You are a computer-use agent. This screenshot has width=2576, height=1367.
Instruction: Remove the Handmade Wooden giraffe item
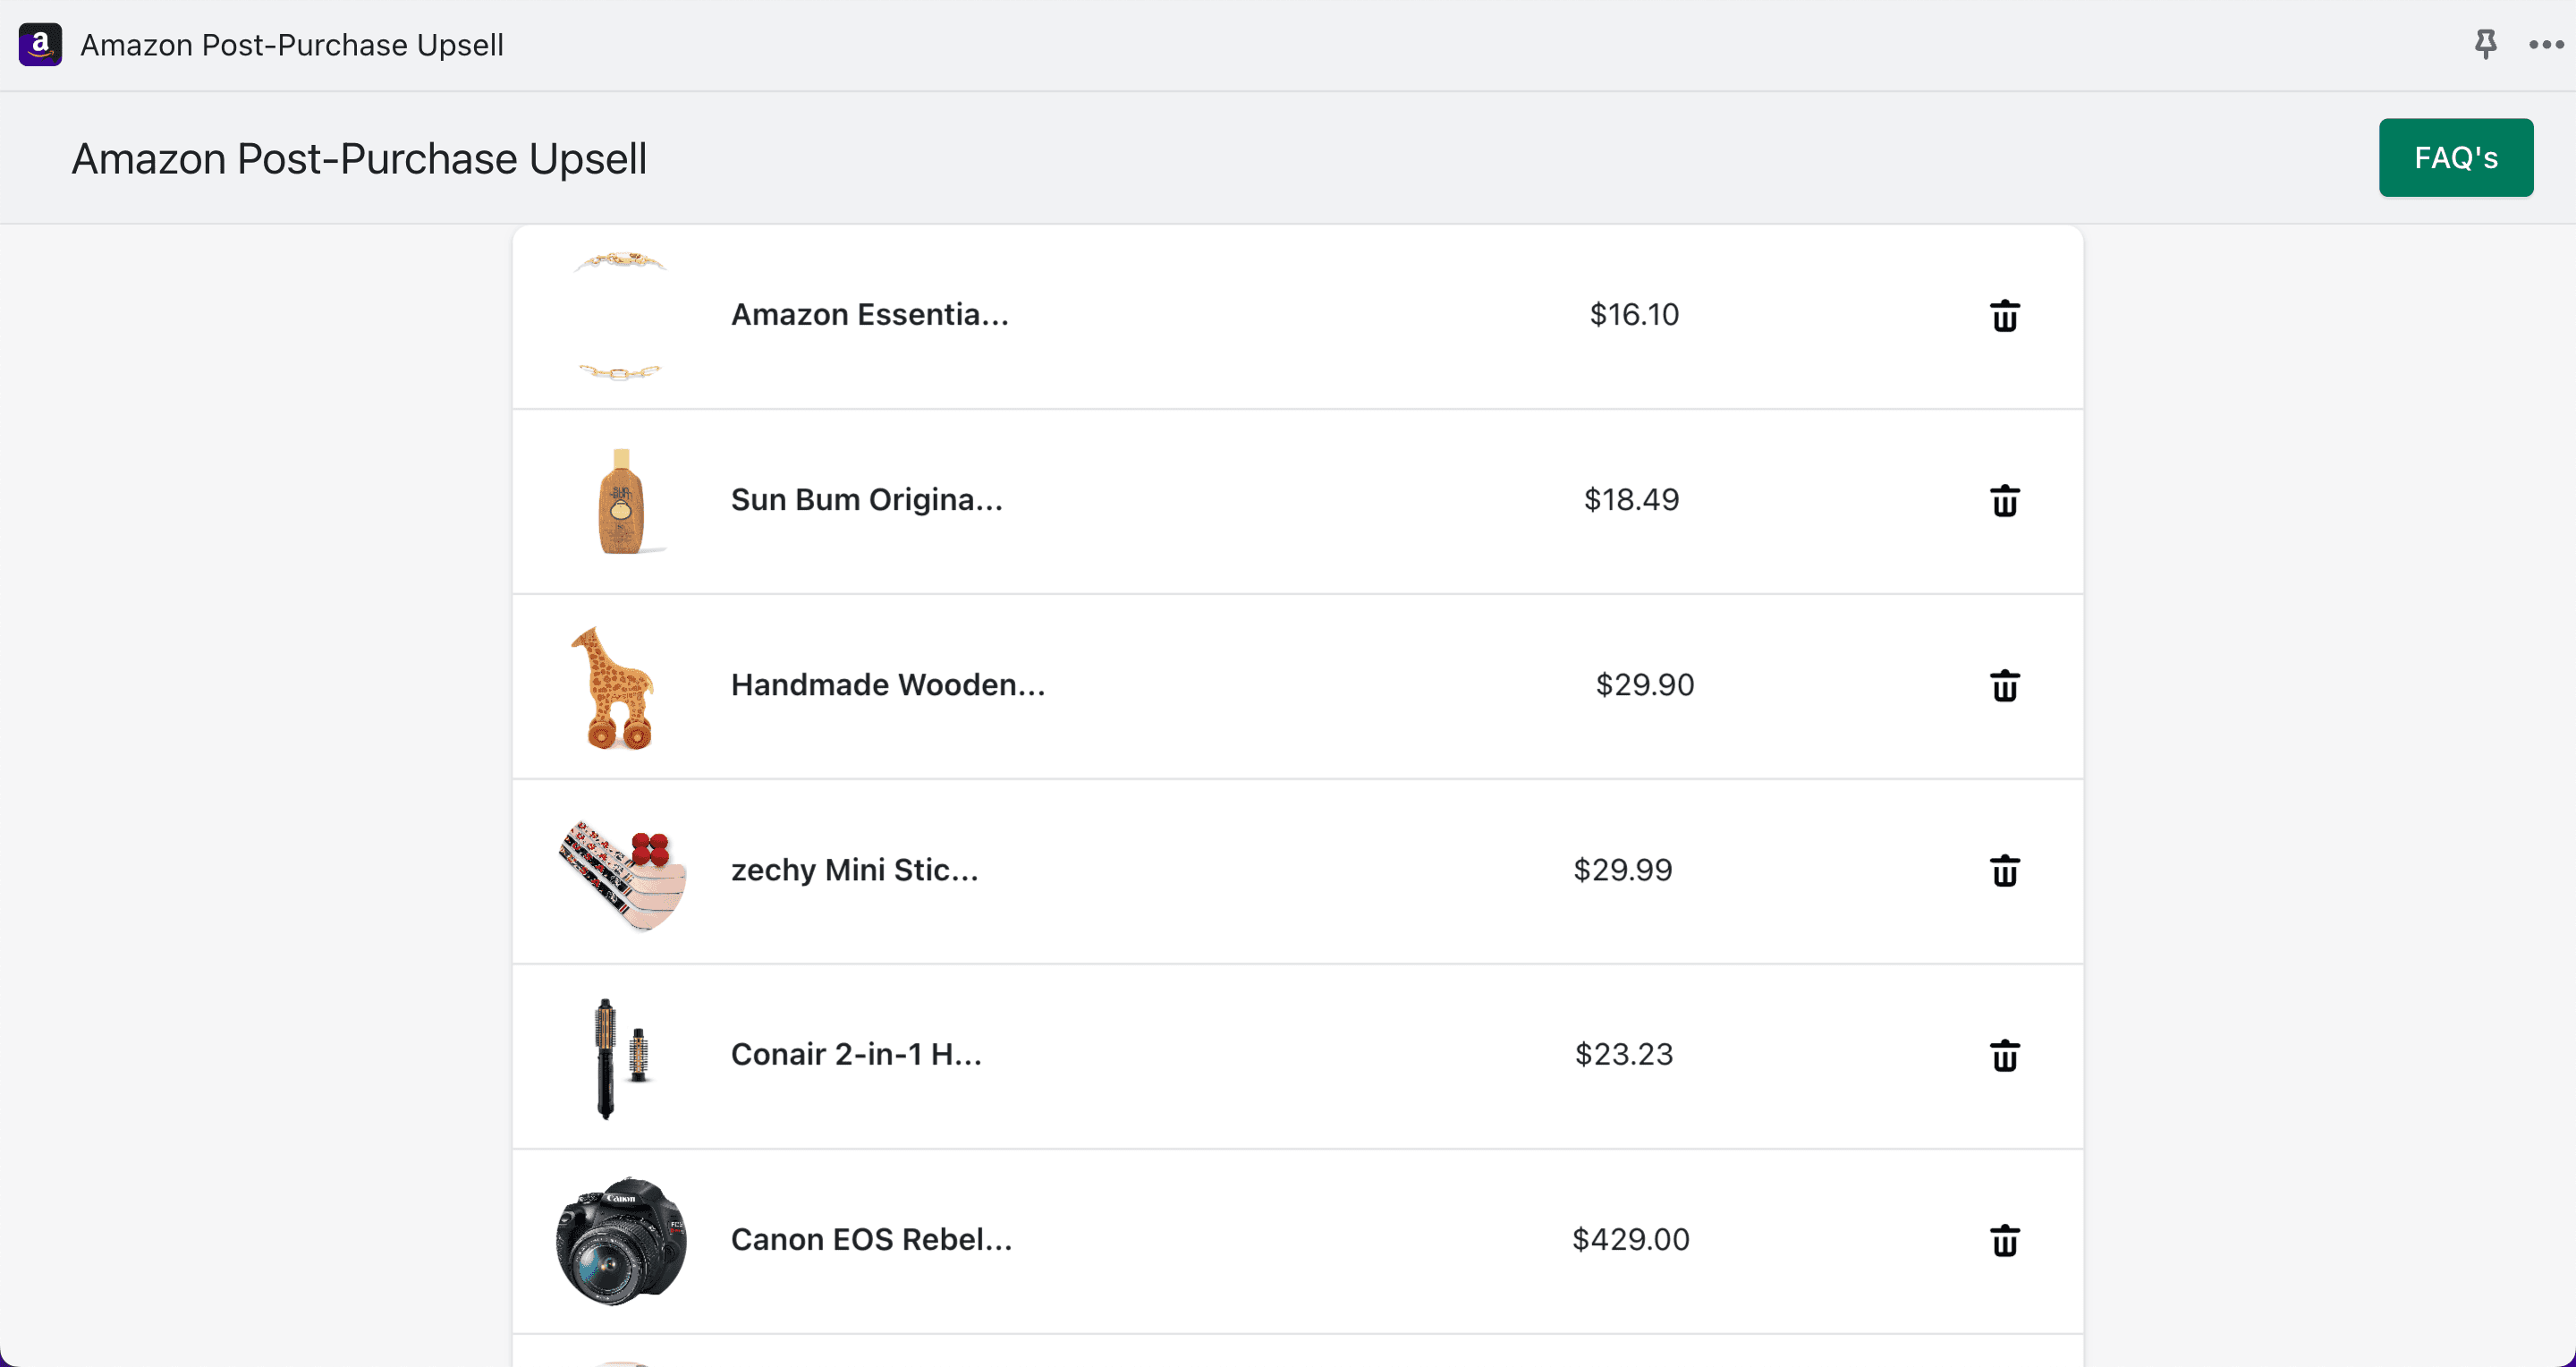(2004, 686)
